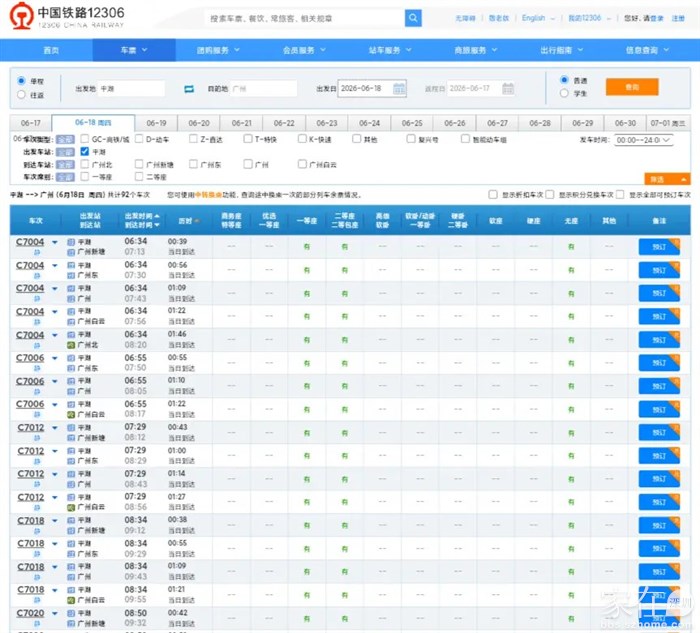Image resolution: width=700 pixels, height=633 pixels.
Task: Click small blue icon under C7012 arriving 08:12
Action: (x=37, y=438)
